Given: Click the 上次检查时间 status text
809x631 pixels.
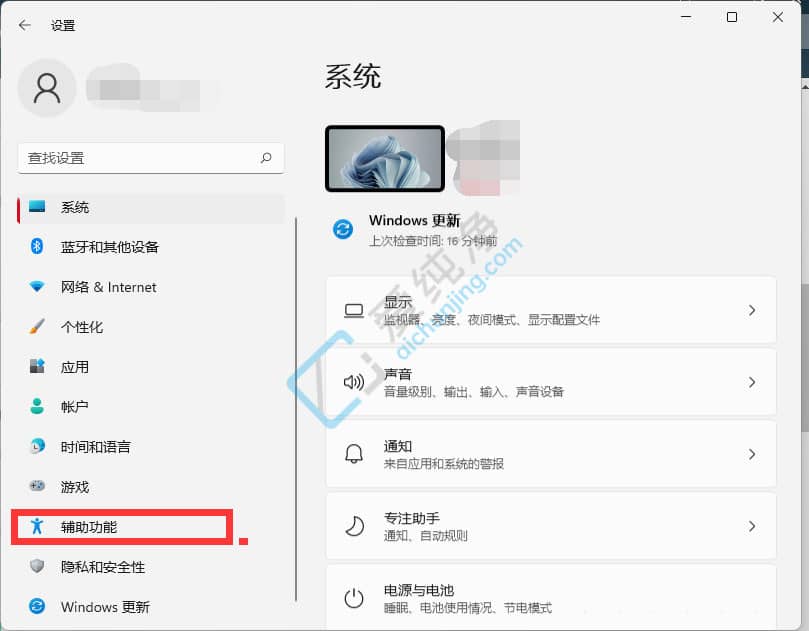Looking at the screenshot, I should point(433,241).
